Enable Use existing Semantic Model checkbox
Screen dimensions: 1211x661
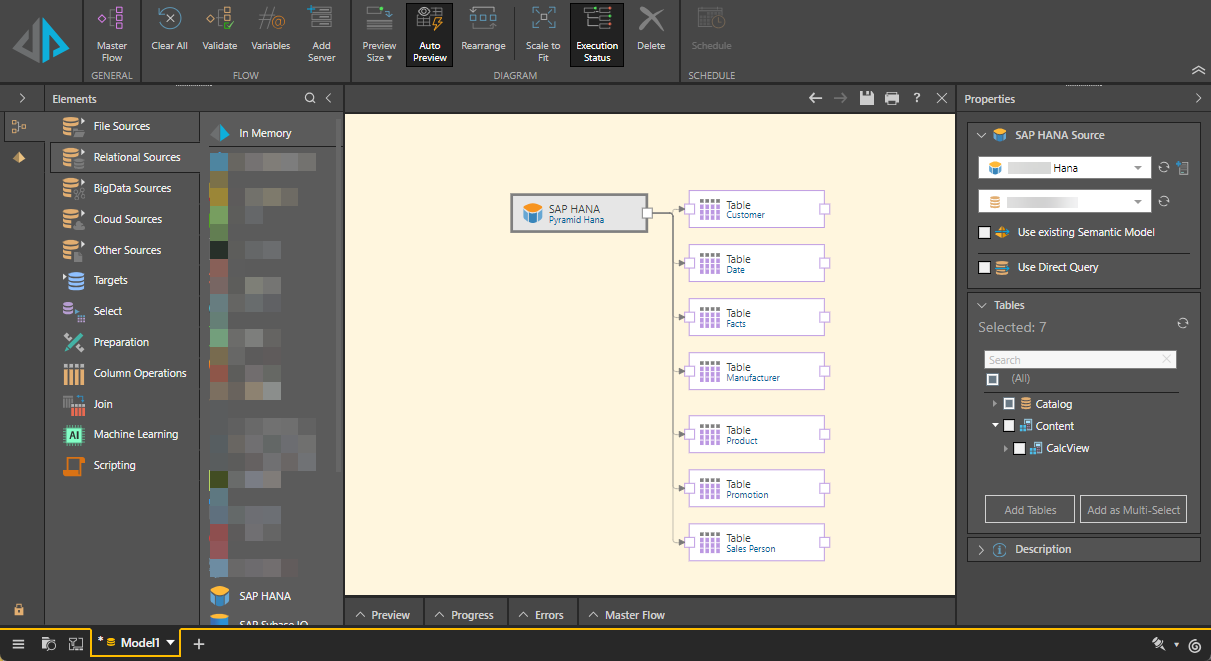coord(985,233)
